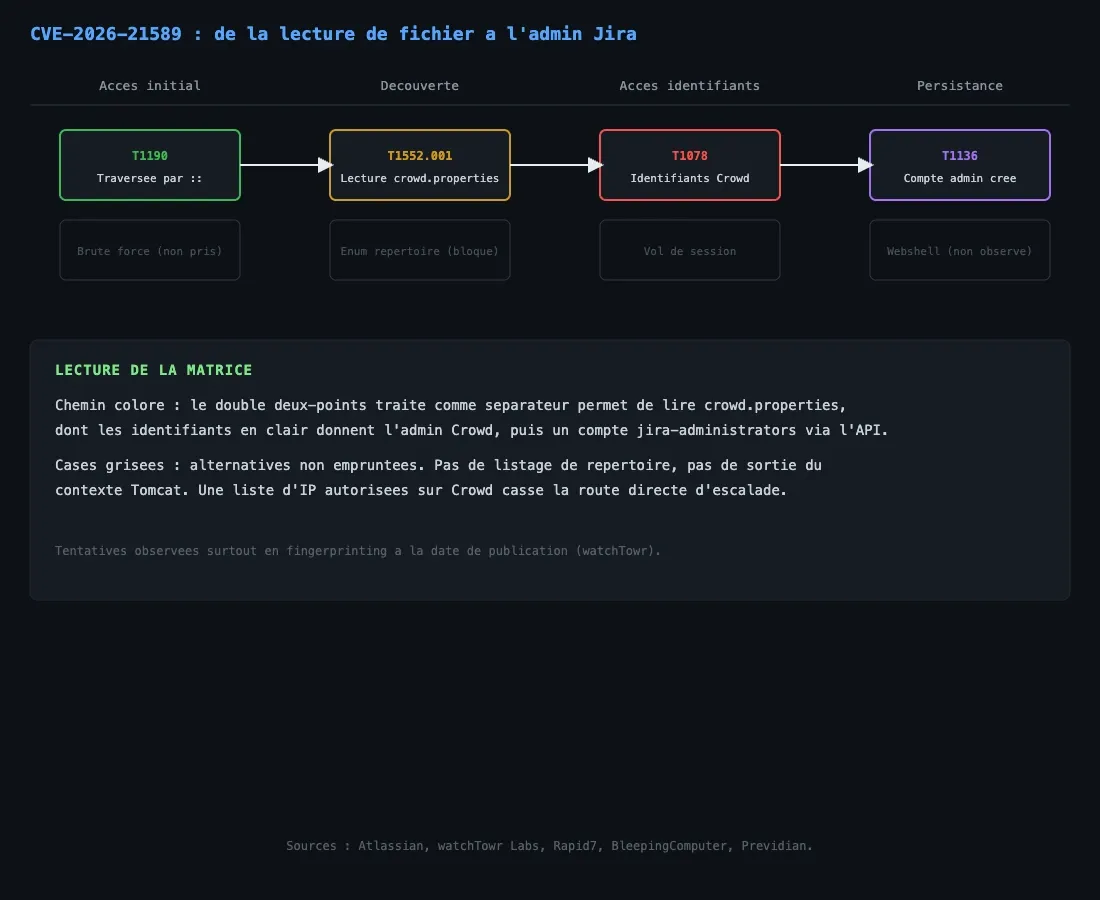Click the T1078 Identifiants Crowd box
Image resolution: width=1100 pixels, height=900 pixels.
point(690,165)
